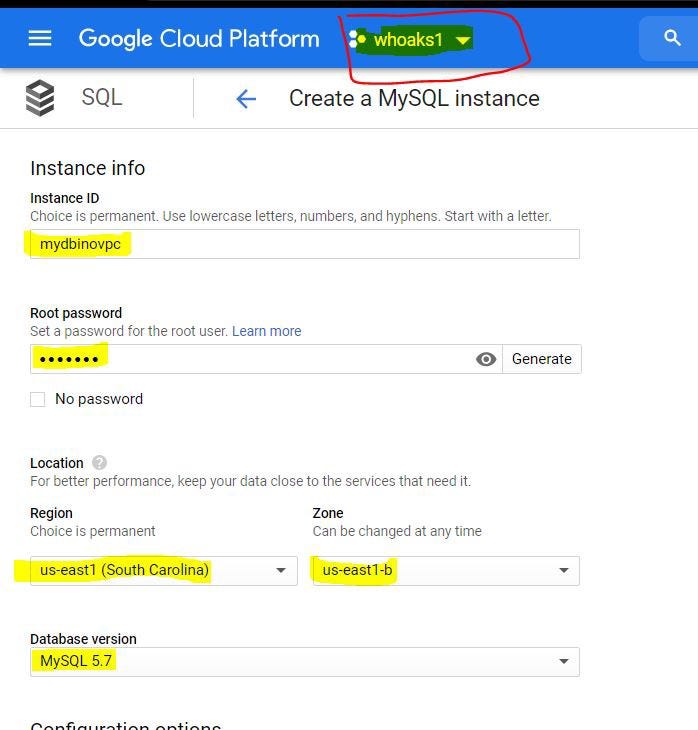This screenshot has width=698, height=730.
Task: Show the root password with the eye icon
Action: tap(486, 359)
